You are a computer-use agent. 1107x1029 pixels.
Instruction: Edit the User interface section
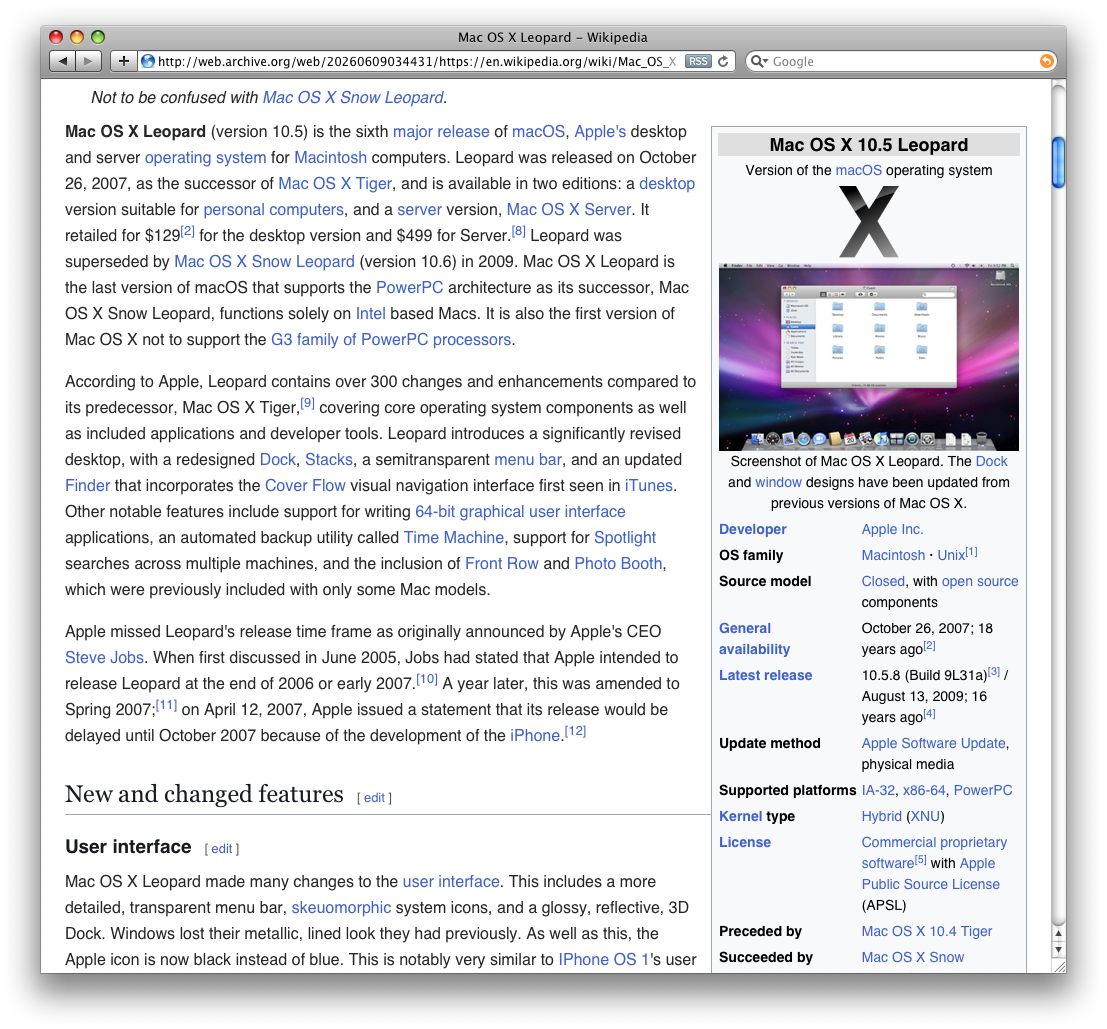pyautogui.click(x=222, y=849)
